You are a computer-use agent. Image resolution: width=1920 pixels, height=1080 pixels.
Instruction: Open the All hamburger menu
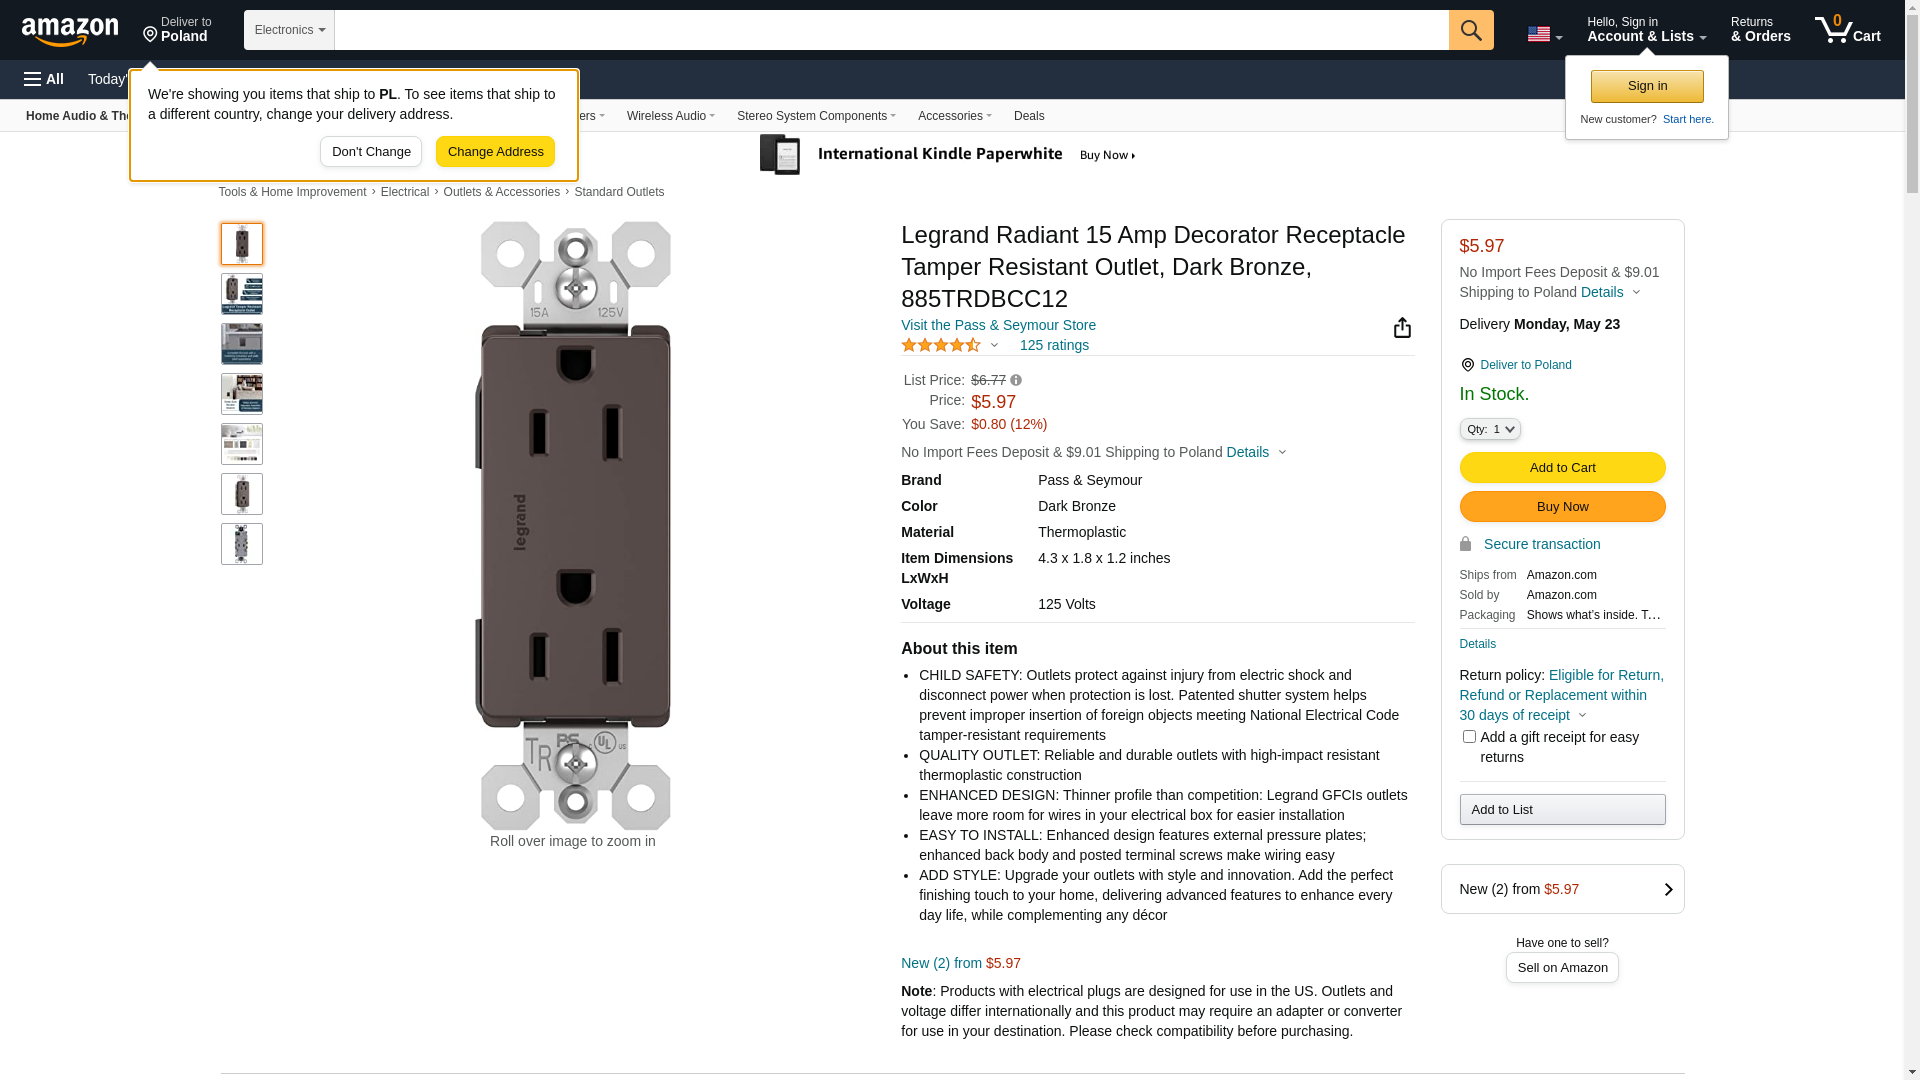coord(44,79)
